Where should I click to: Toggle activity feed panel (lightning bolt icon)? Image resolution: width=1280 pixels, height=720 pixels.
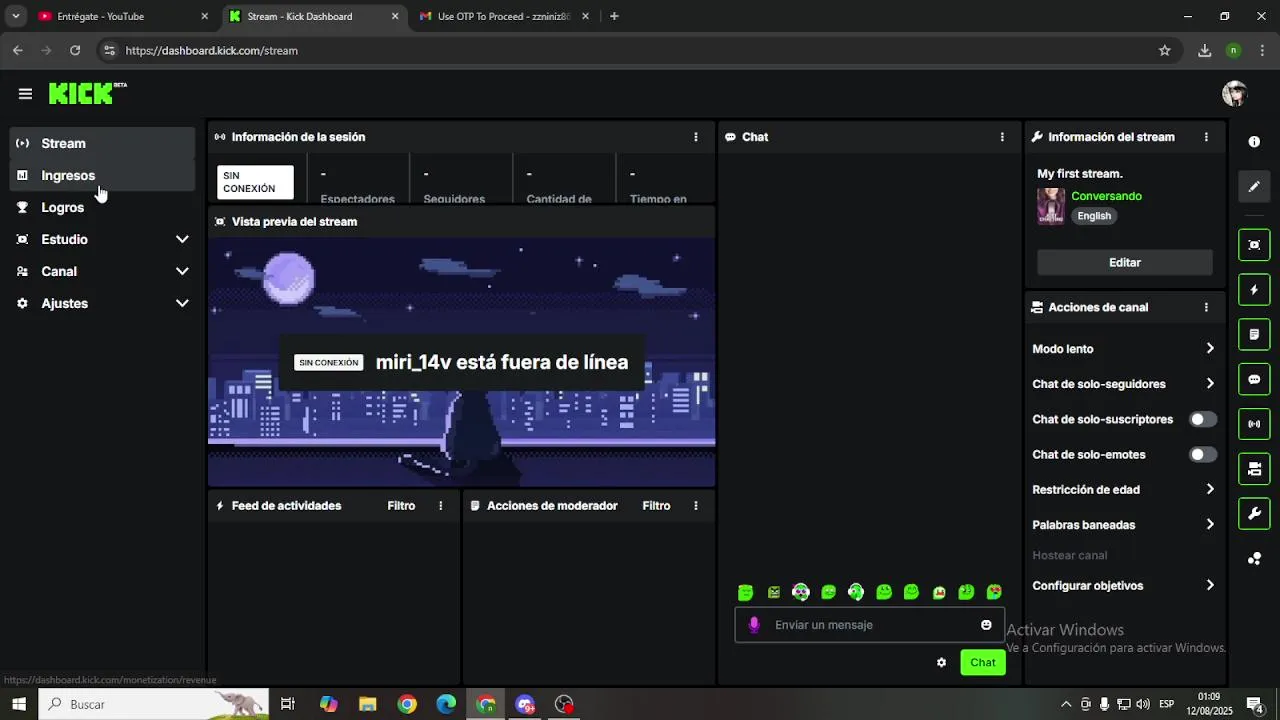click(1254, 290)
